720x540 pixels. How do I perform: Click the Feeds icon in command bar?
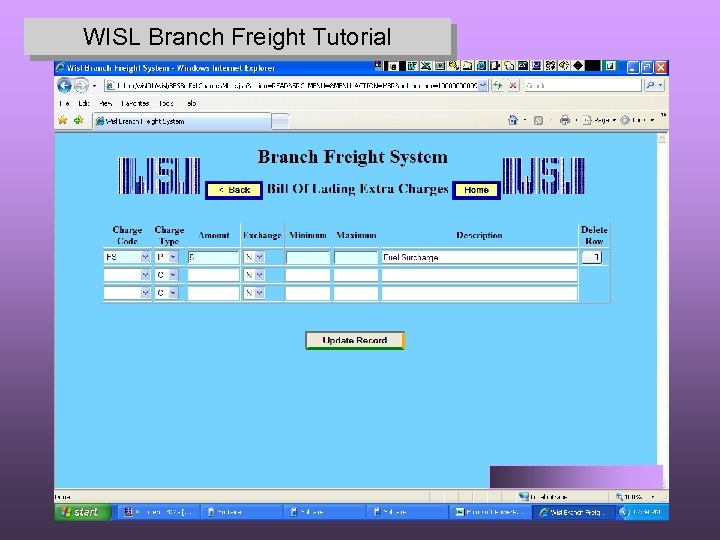coord(538,120)
